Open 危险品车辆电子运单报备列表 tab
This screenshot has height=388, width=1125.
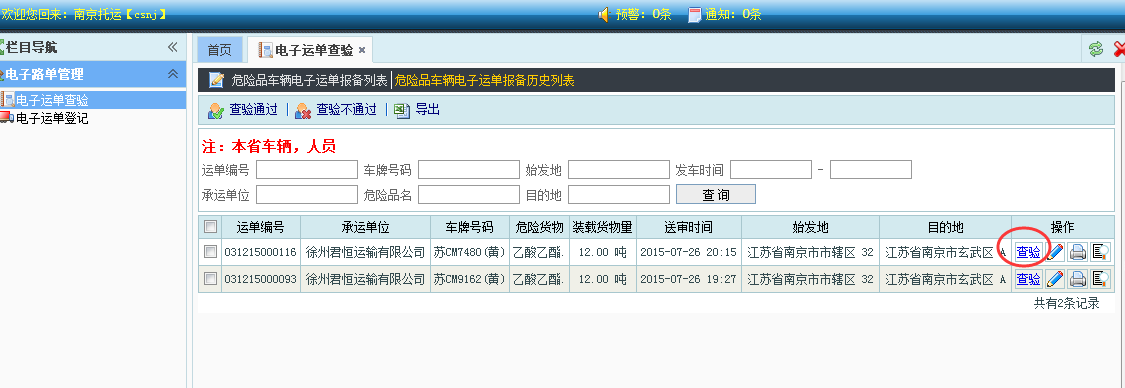pos(309,80)
